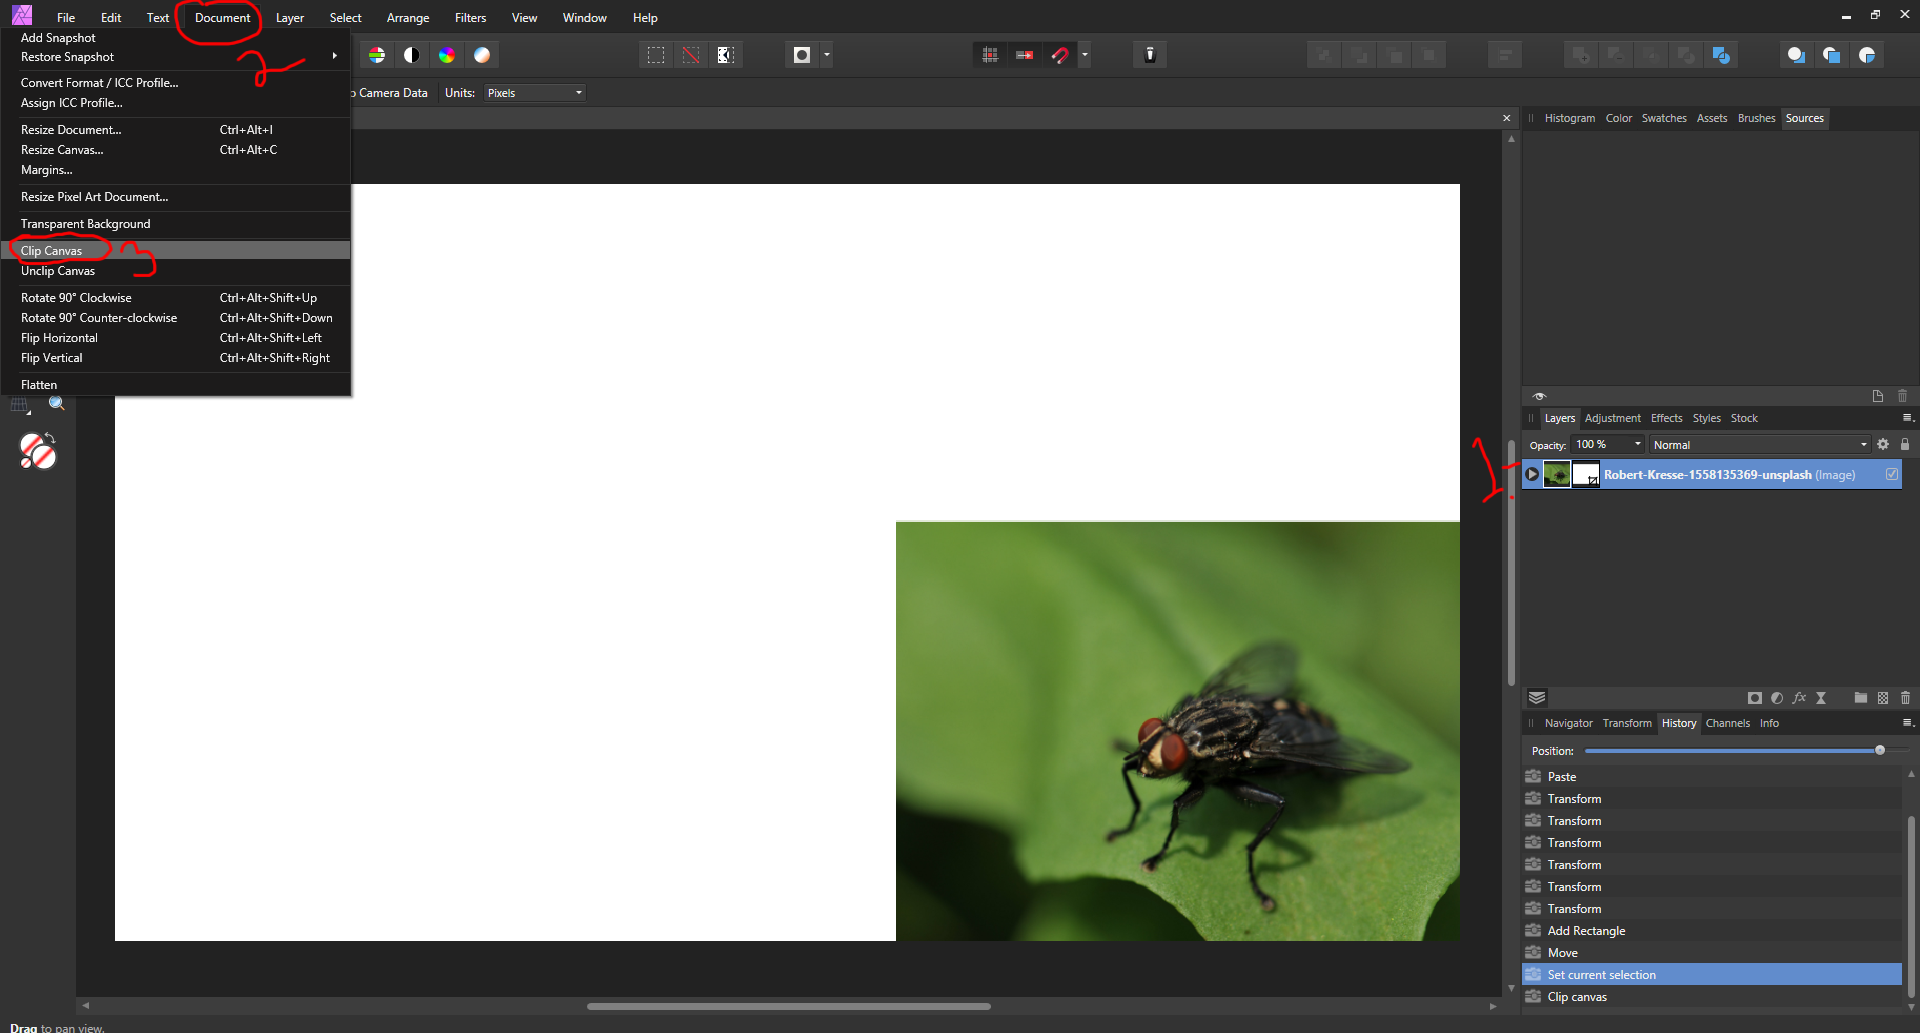Click the Auto Contrast half-circle icon
Image resolution: width=1920 pixels, height=1033 pixels.
(x=412, y=55)
